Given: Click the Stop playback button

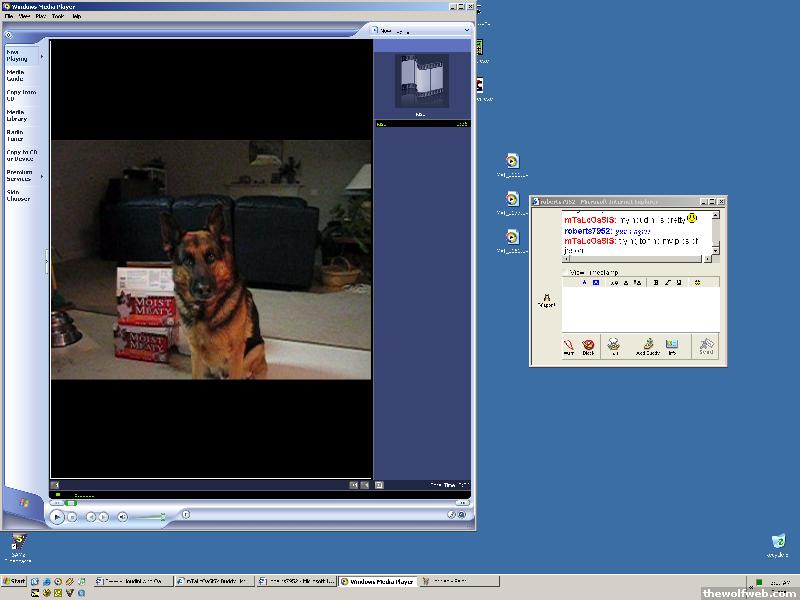Looking at the screenshot, I should click(x=72, y=517).
